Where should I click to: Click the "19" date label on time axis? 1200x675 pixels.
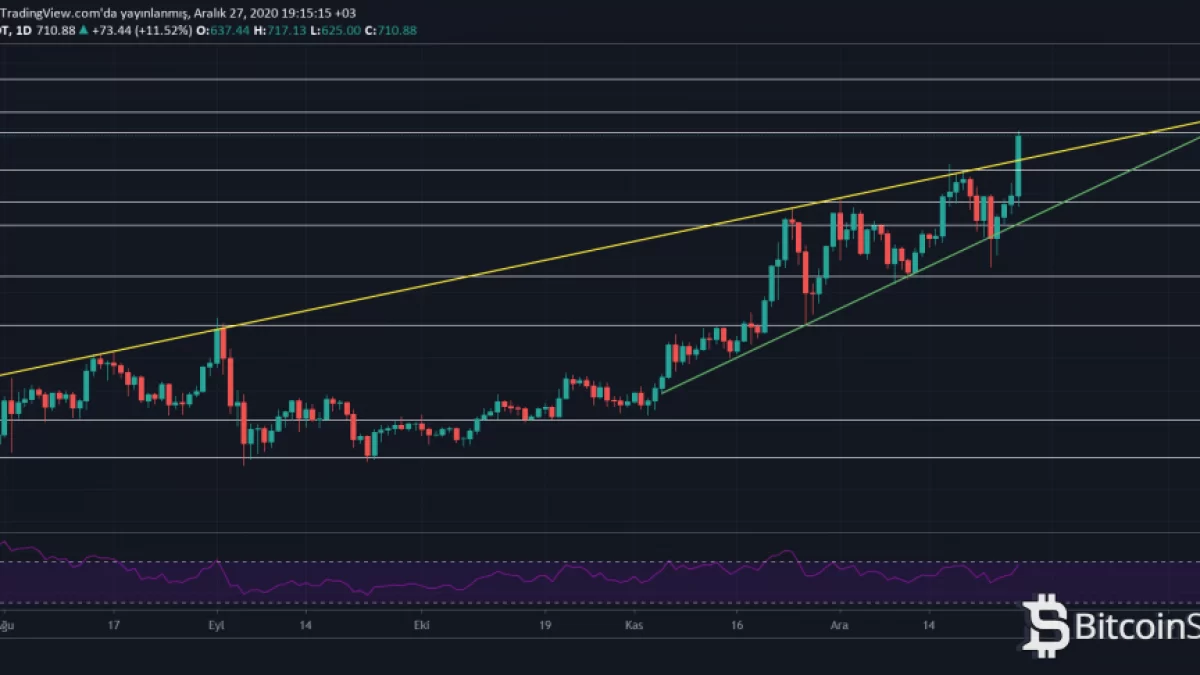tap(545, 625)
